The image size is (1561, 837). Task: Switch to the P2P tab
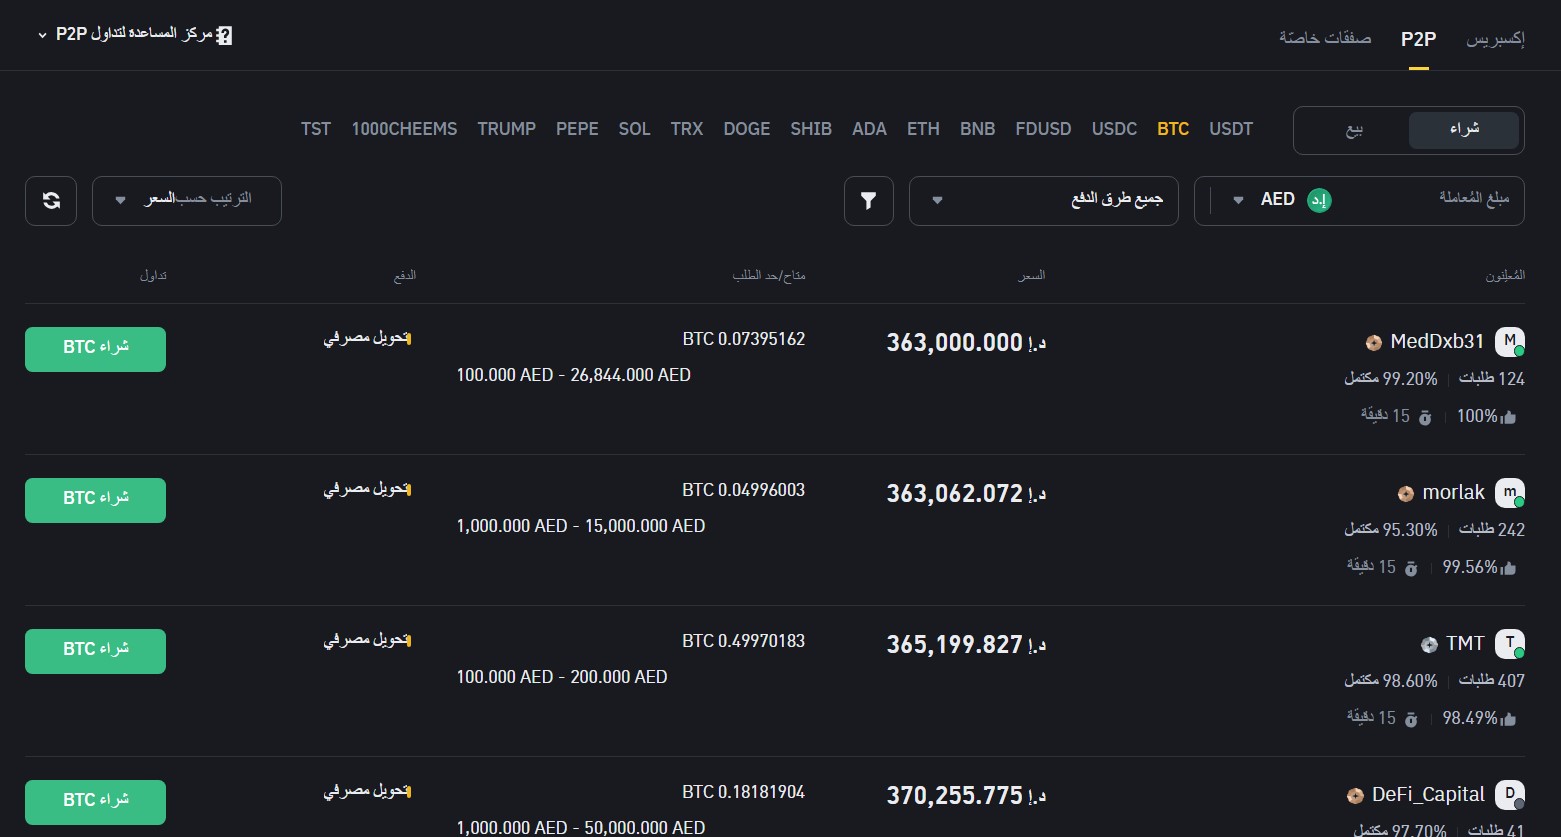coord(1418,39)
